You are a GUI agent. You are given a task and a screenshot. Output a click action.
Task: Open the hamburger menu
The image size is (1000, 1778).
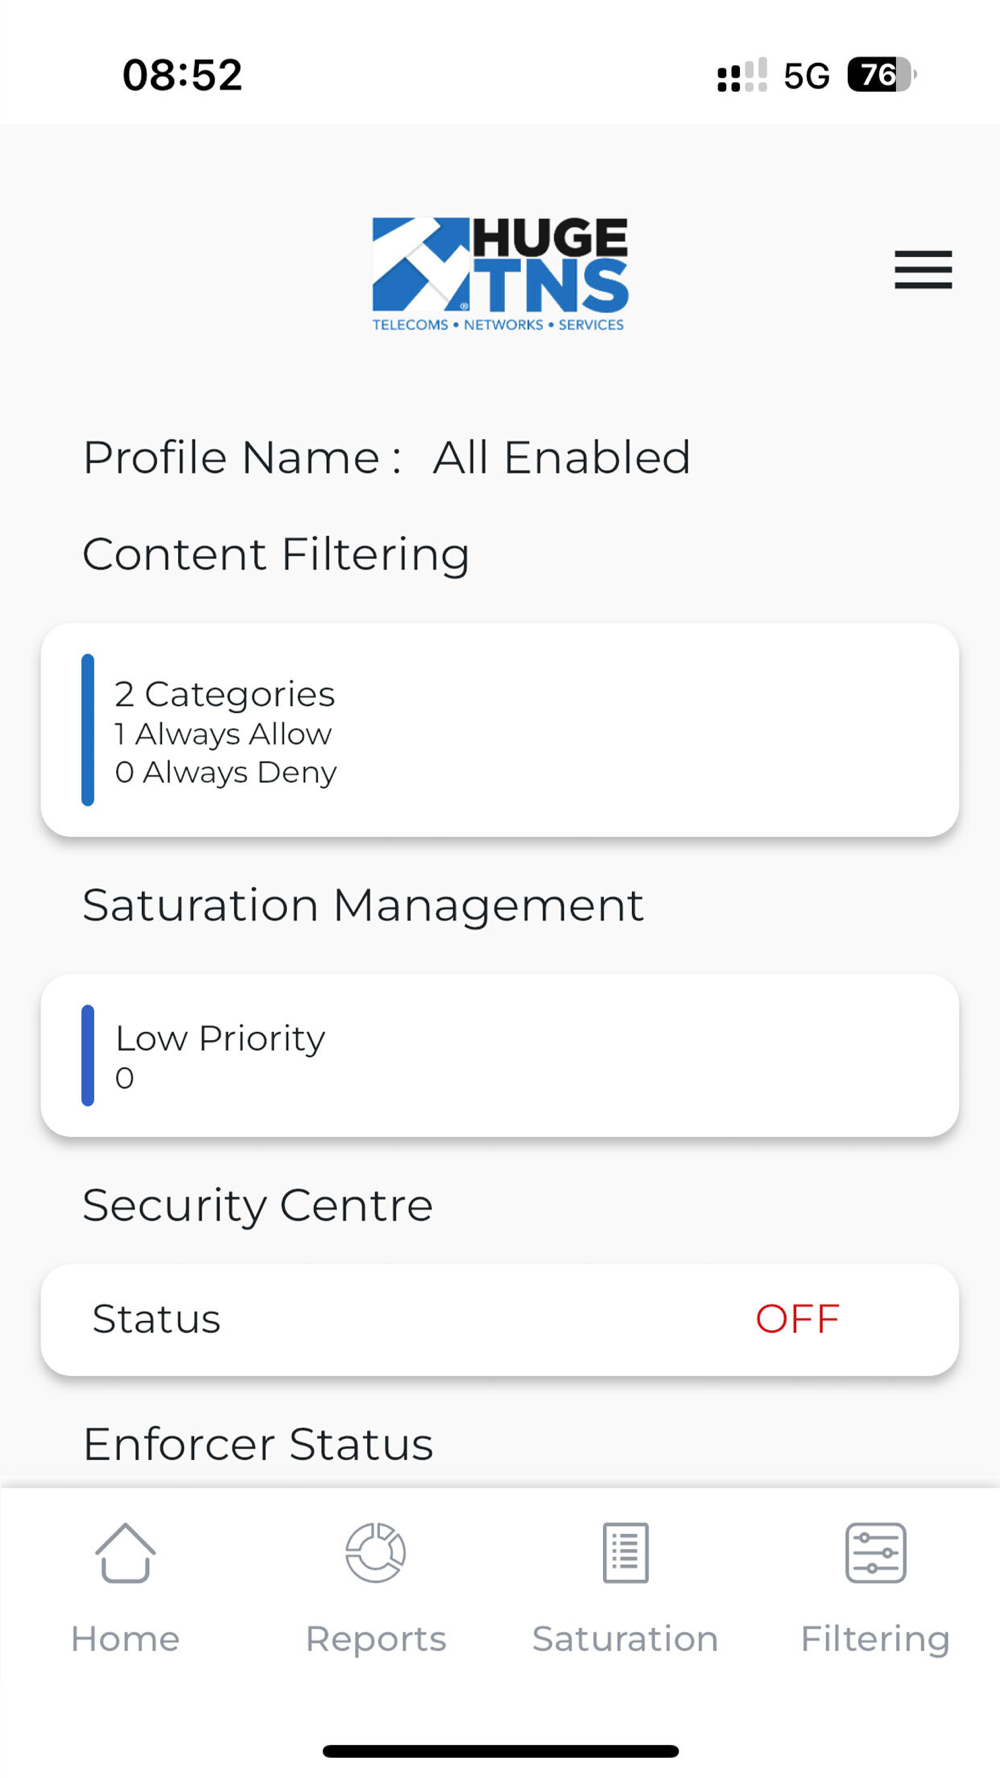point(923,270)
